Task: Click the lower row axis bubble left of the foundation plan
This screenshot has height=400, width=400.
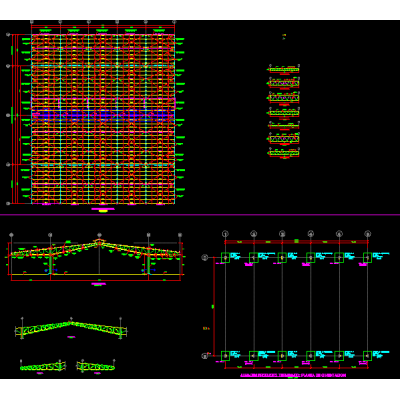Action: click(x=205, y=356)
